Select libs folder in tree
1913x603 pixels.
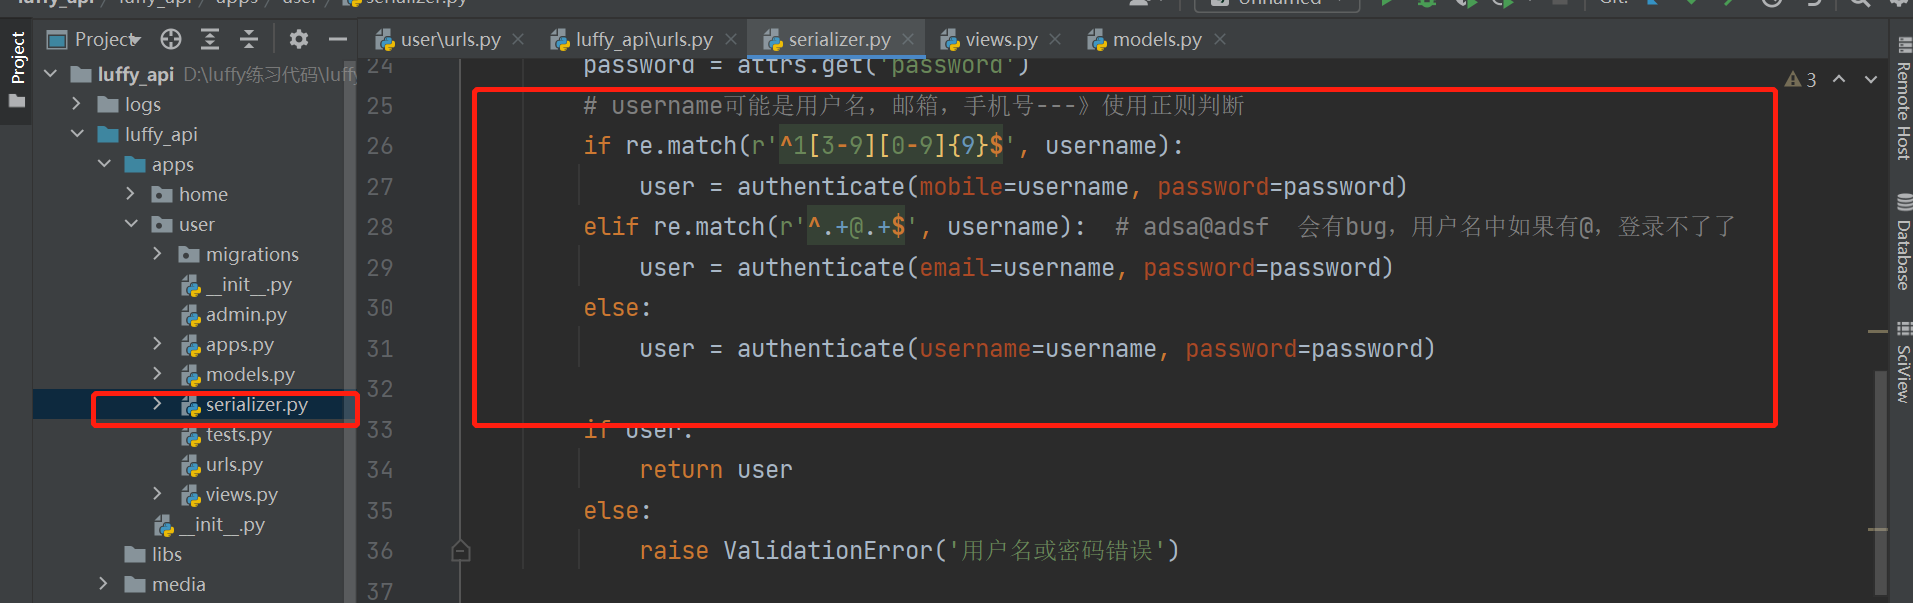[153, 554]
